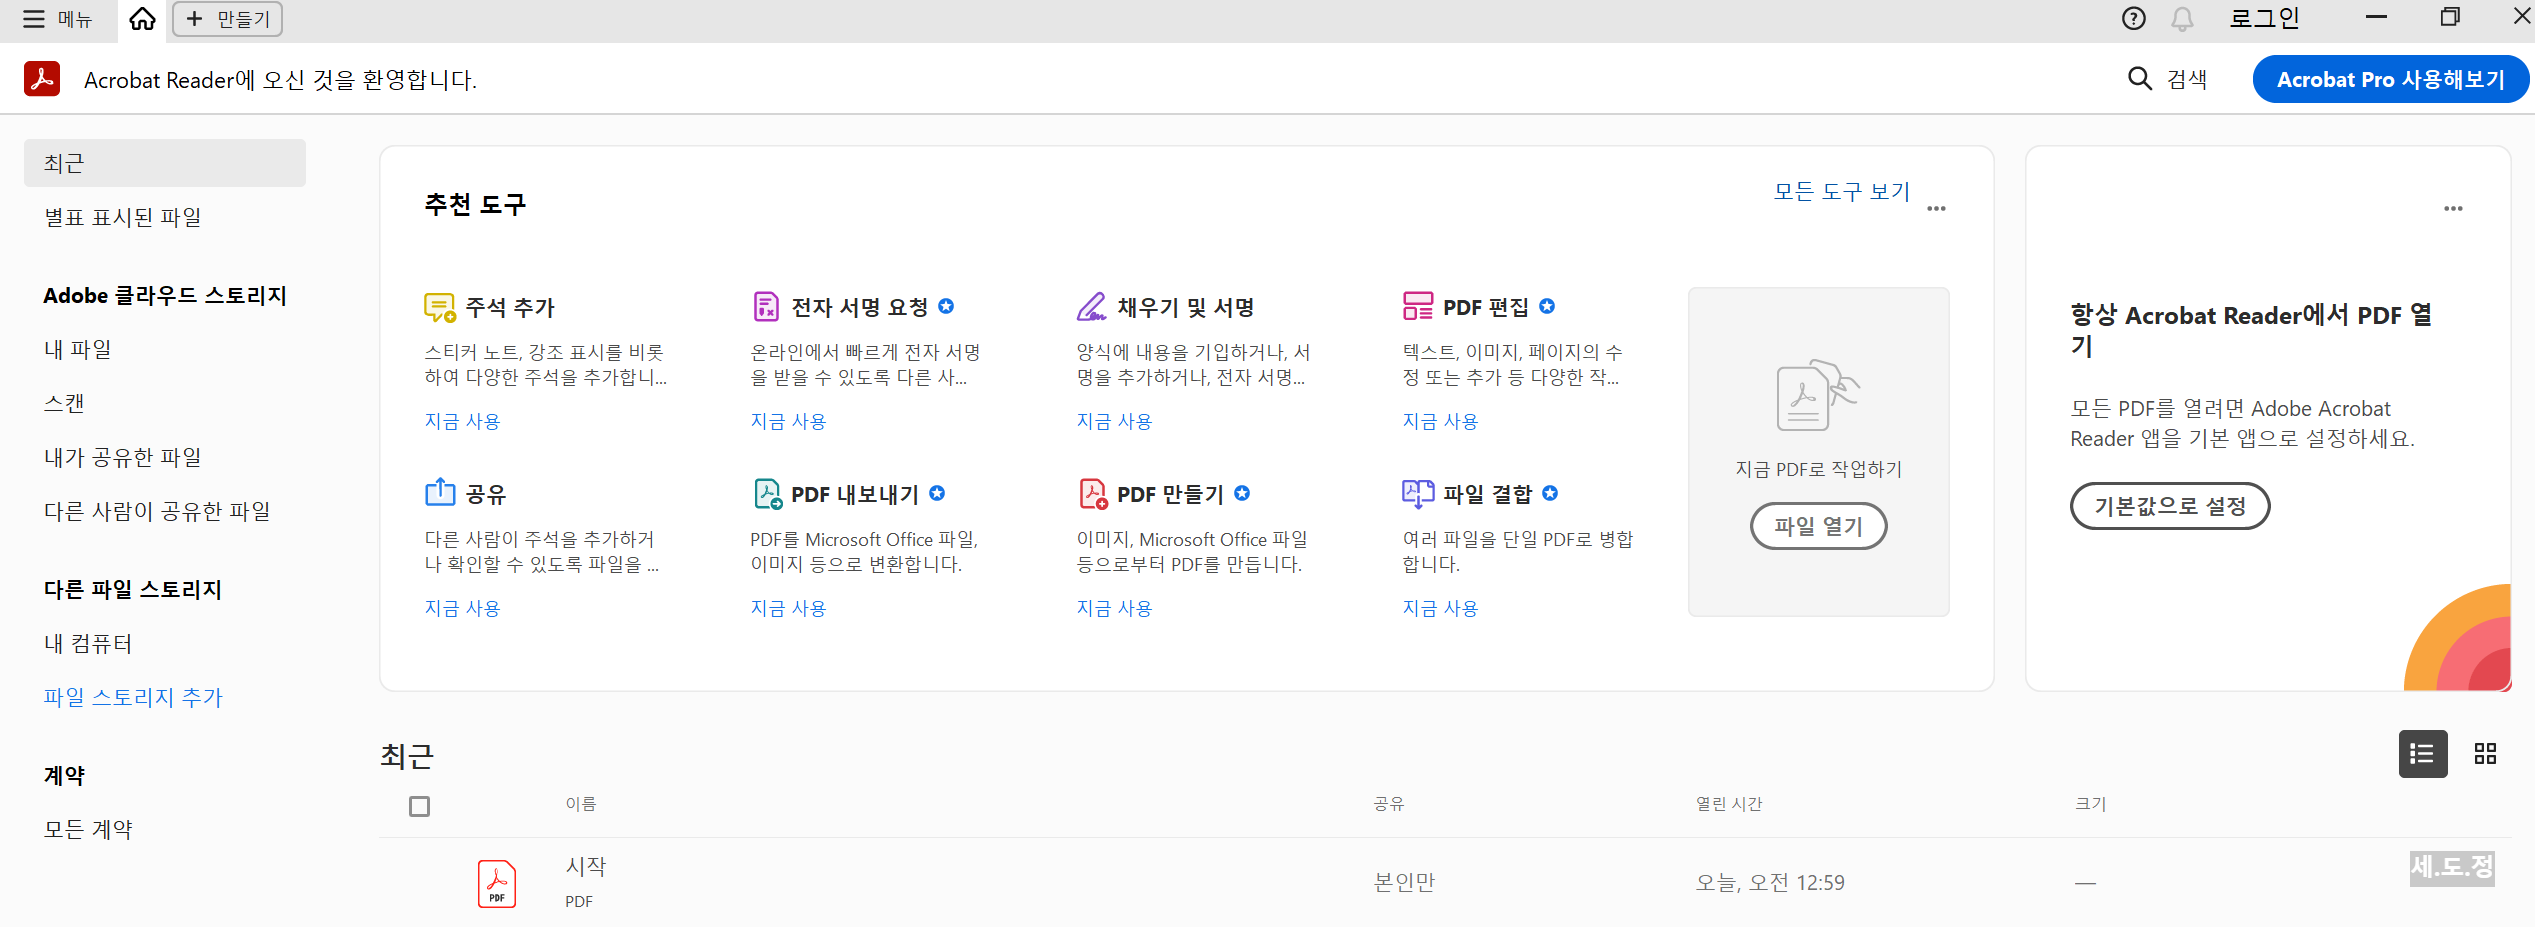Click the premium badge beside 전자 서명 요청
Screen dimensions: 2535x927
click(x=946, y=306)
